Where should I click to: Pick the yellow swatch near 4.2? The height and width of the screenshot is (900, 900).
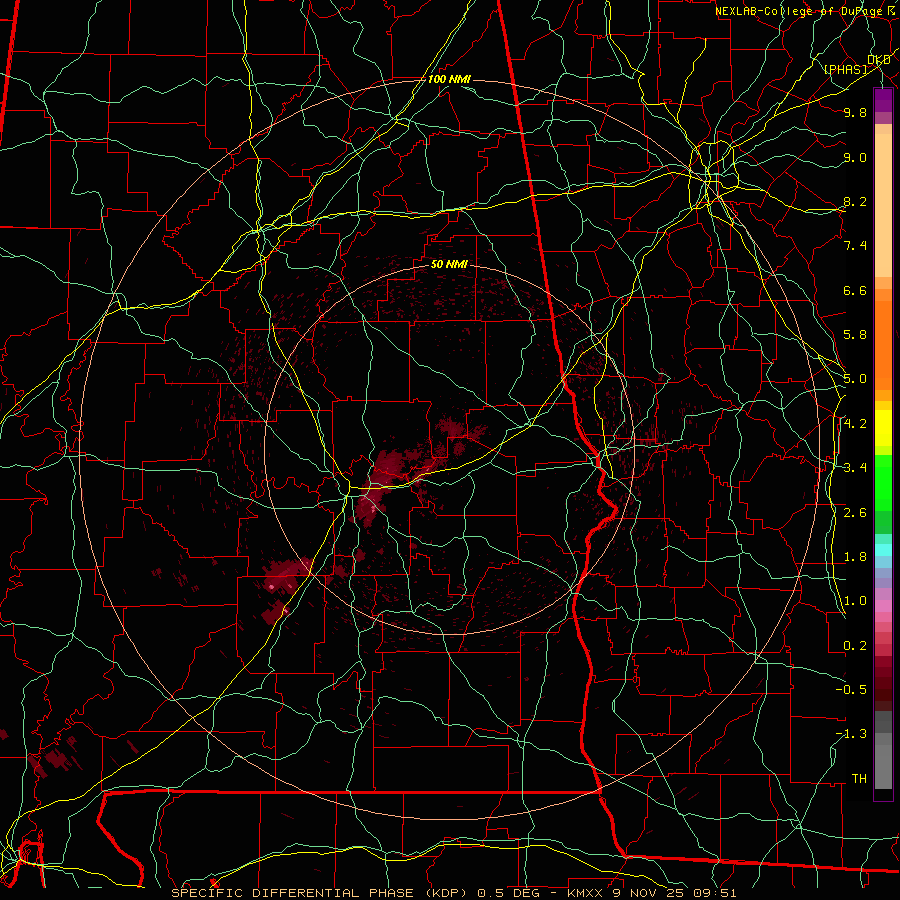tap(883, 428)
